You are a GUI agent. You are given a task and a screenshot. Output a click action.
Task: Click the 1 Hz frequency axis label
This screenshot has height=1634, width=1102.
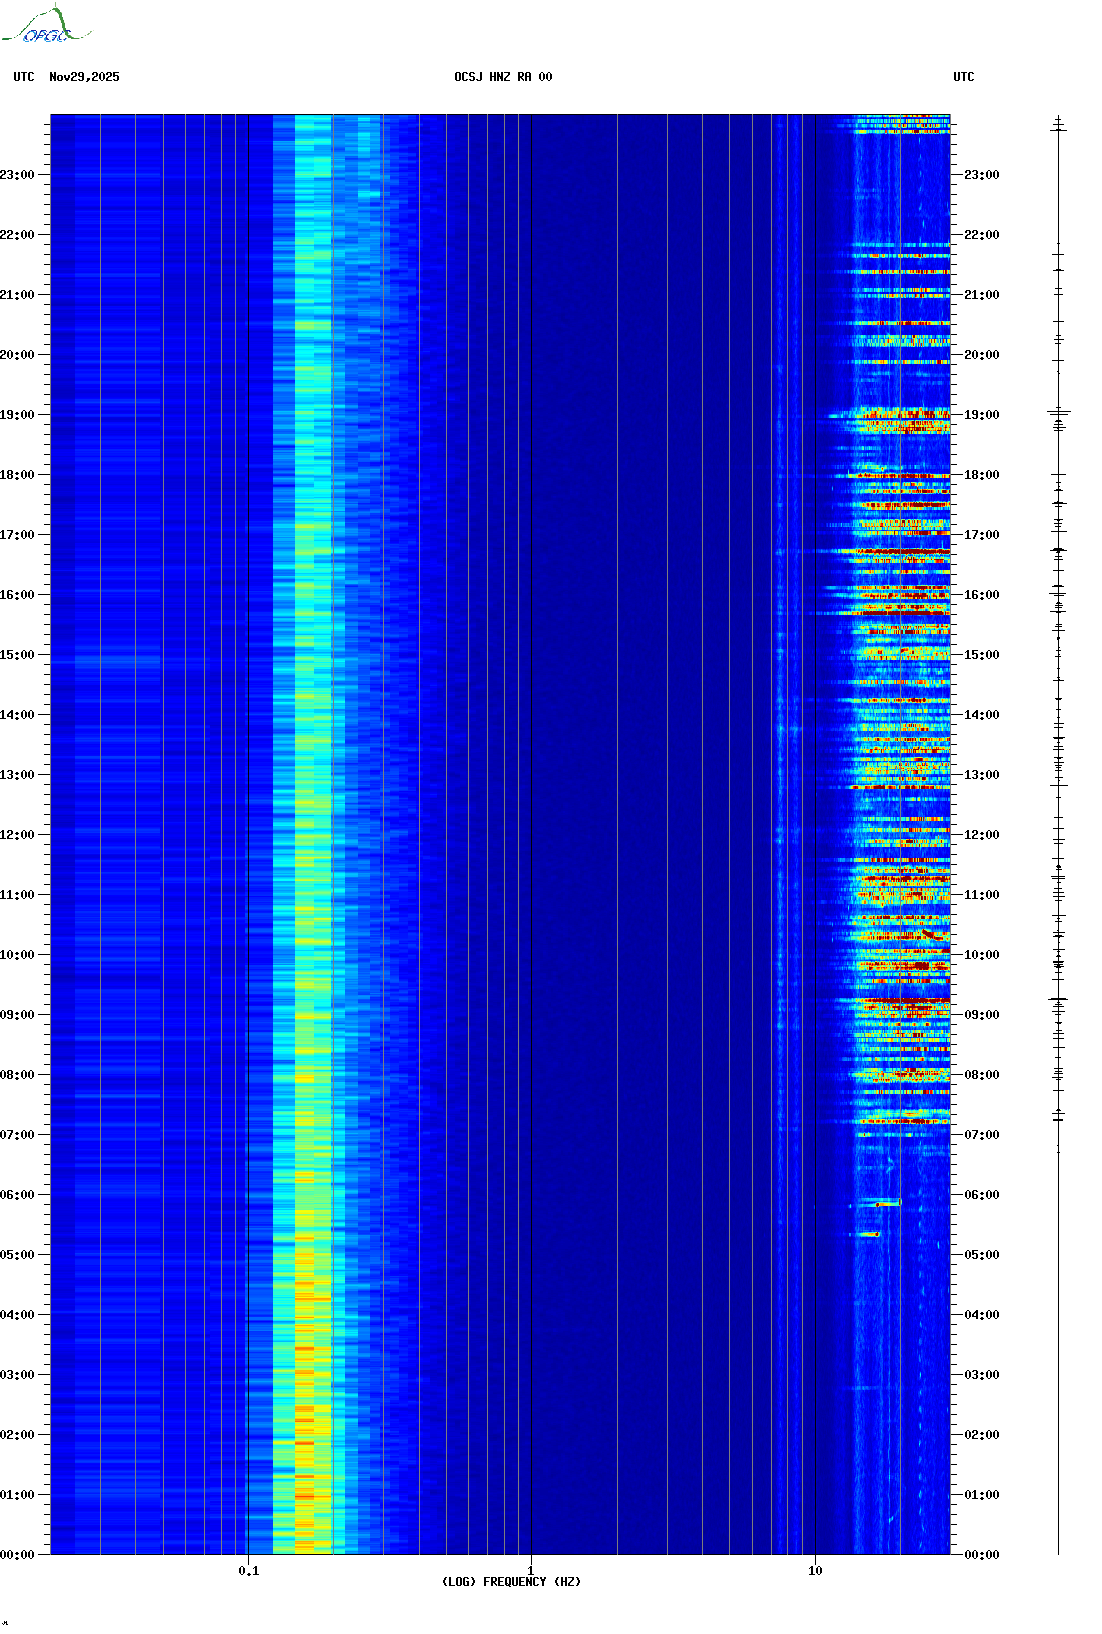click(x=530, y=1570)
